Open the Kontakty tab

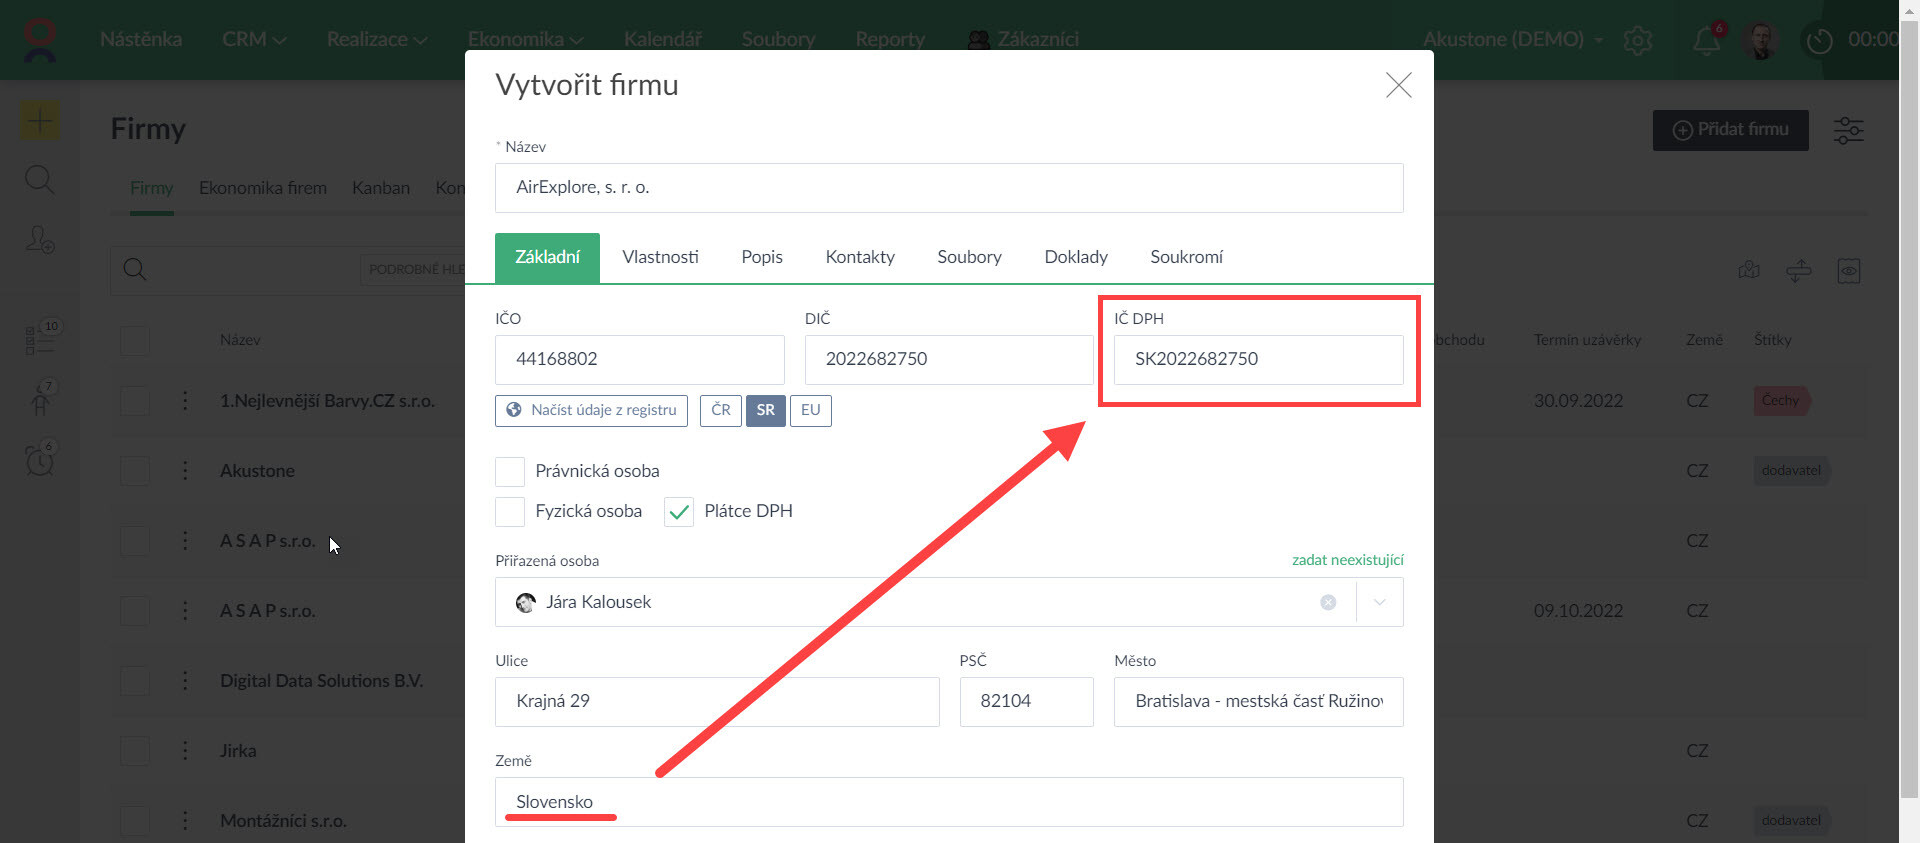(x=860, y=257)
